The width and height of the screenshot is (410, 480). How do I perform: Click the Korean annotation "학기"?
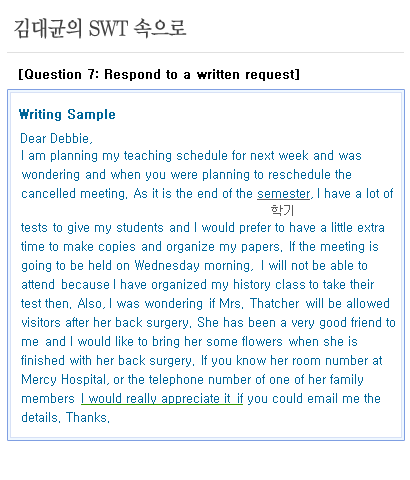point(282,210)
